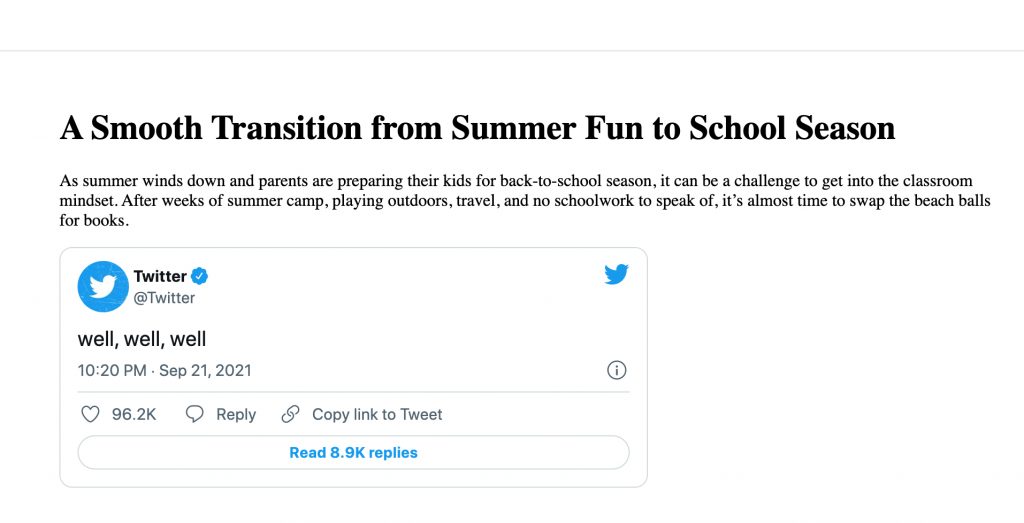Viewport: 1024px width, 523px height.
Task: Click the chain link icon
Action: tap(290, 414)
